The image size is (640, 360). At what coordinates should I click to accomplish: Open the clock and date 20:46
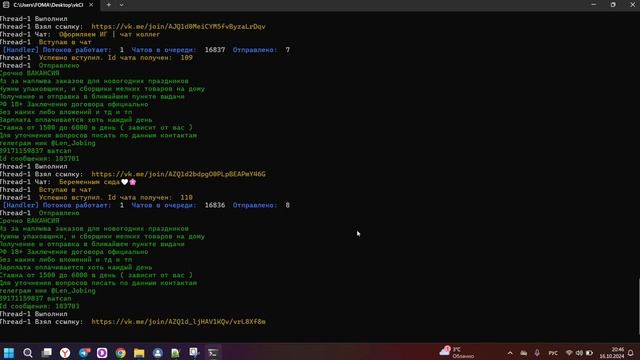click(x=611, y=353)
